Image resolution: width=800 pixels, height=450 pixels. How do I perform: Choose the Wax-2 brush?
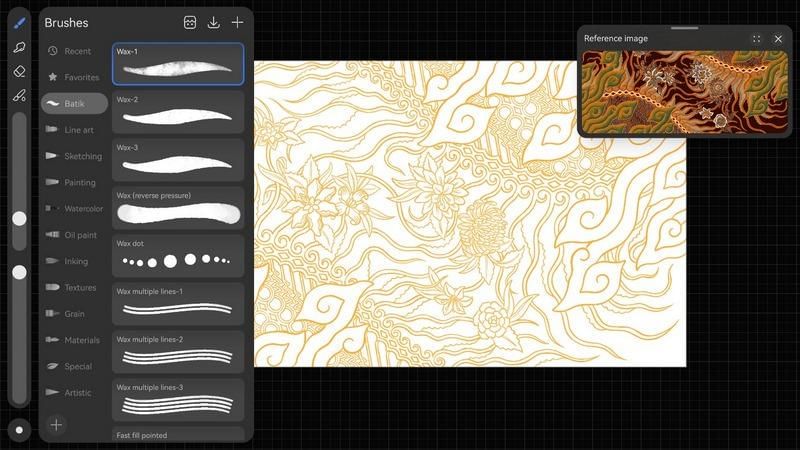tap(178, 112)
